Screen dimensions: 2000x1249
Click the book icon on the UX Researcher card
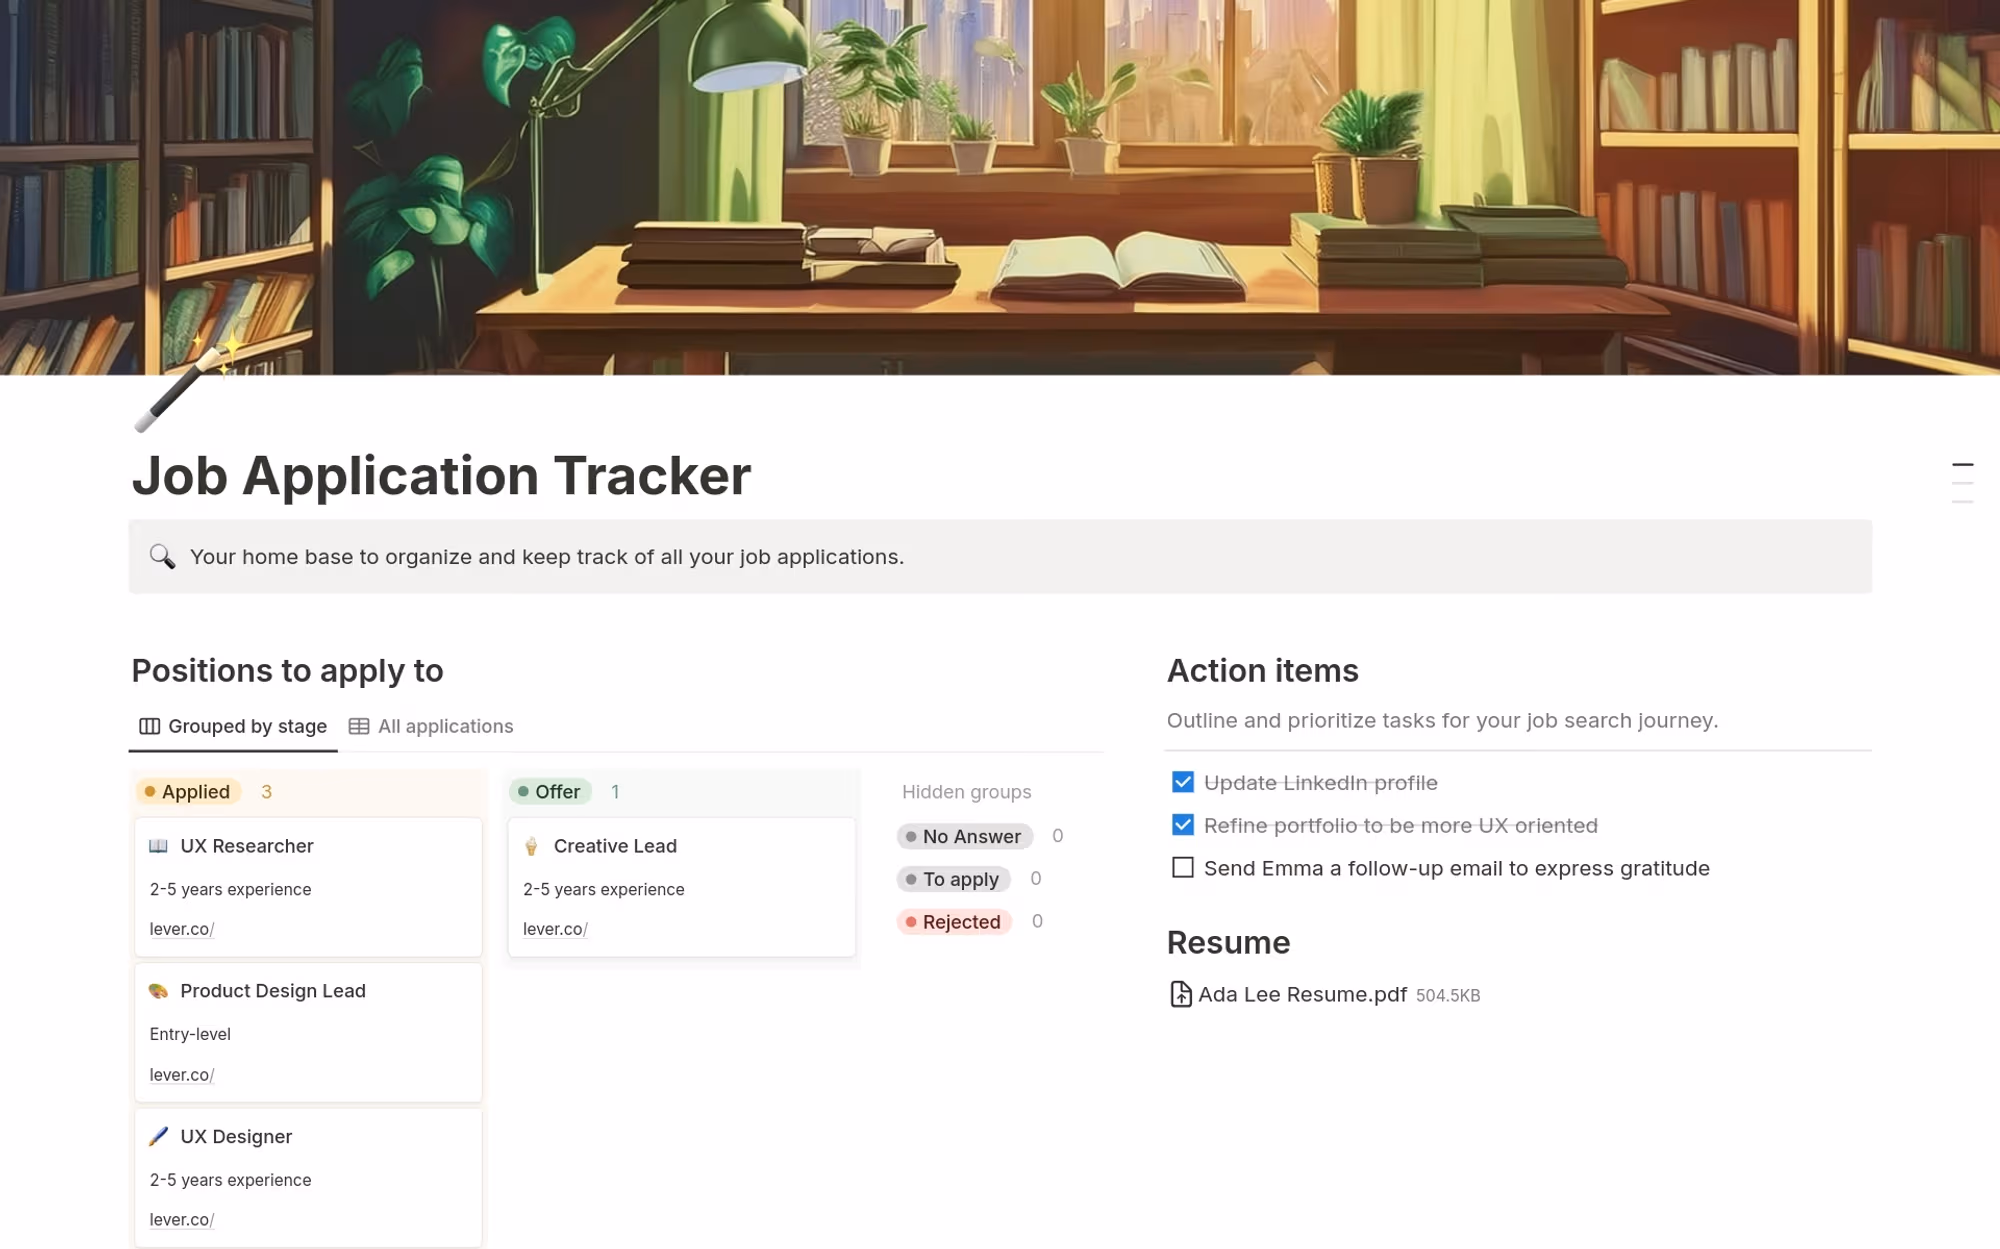159,845
